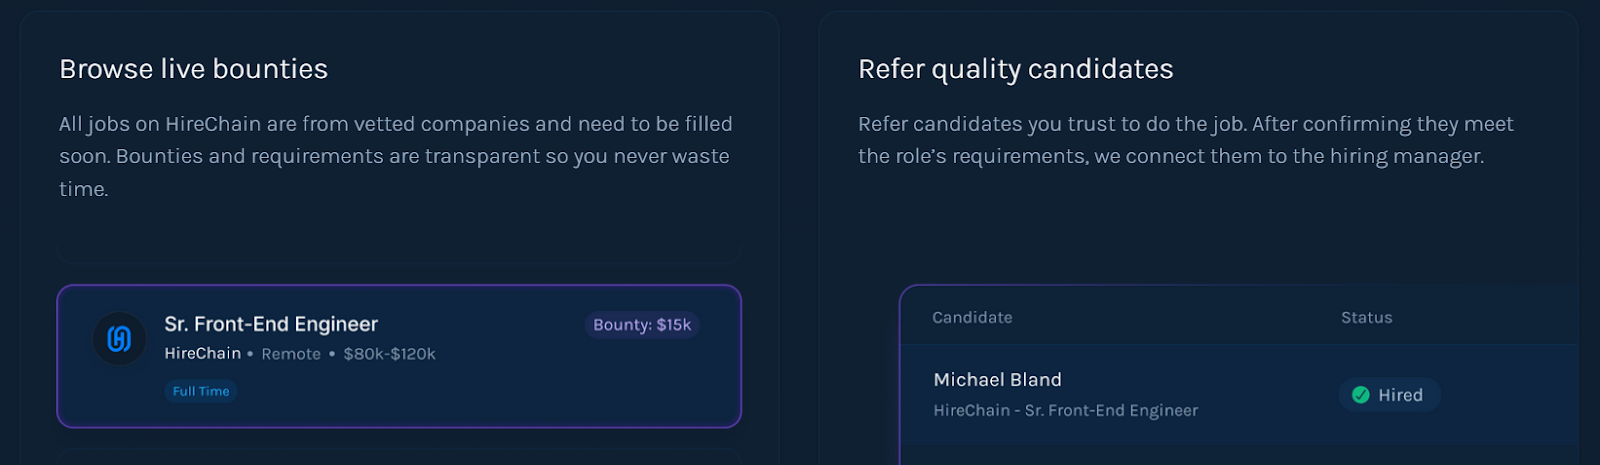
Task: Click the Browse live bounties heading
Action: click(x=193, y=69)
